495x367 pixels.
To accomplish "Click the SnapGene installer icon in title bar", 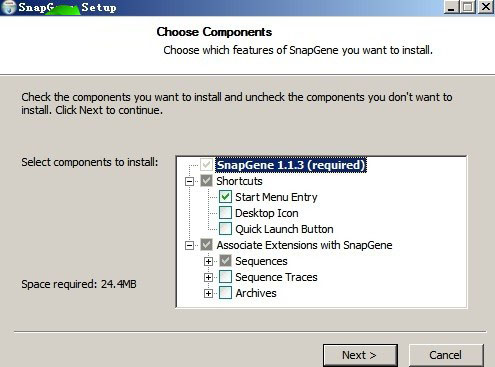I will pyautogui.click(x=8, y=7).
